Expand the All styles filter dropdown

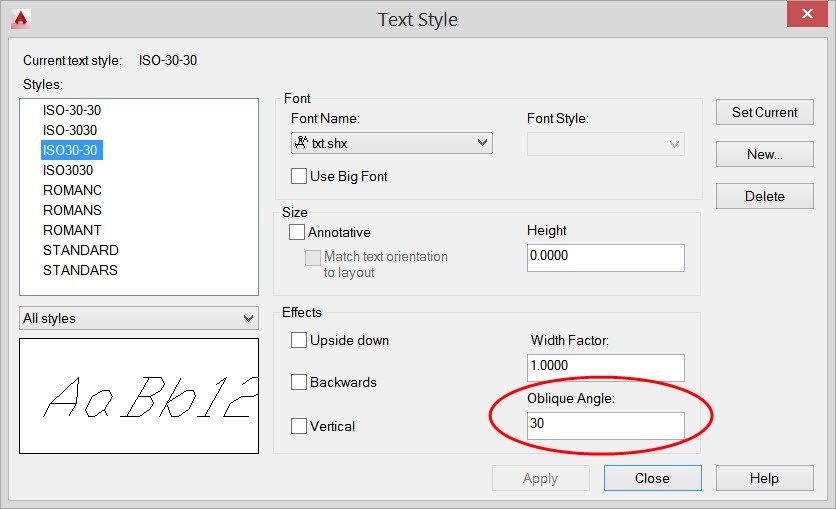139,318
